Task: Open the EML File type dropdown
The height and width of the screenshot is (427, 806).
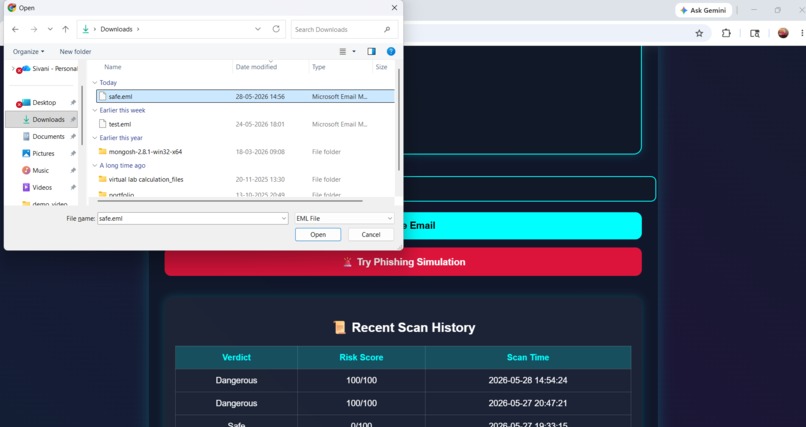Action: pos(344,218)
